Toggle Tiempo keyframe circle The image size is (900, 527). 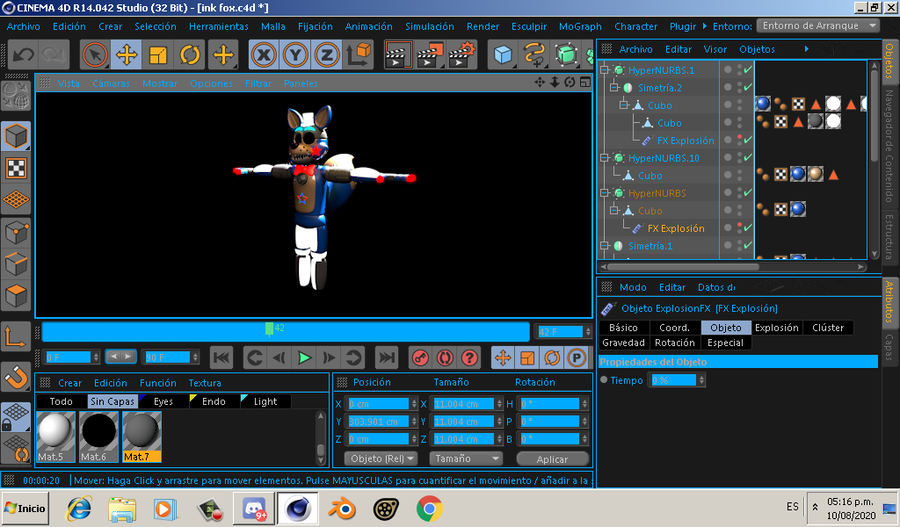coord(604,379)
